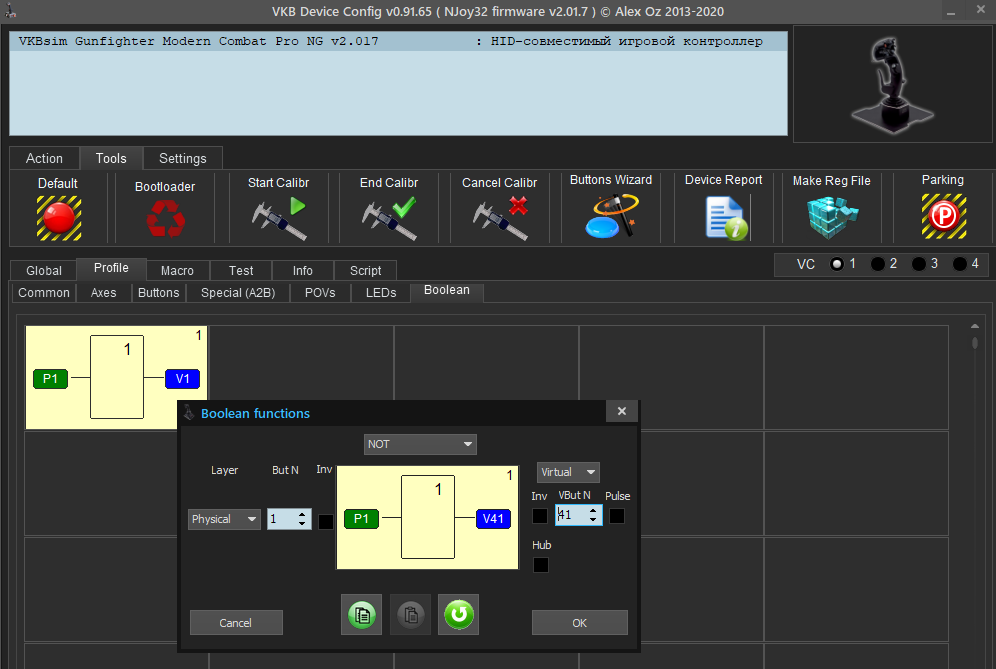996x669 pixels.
Task: Click the app icon in title bar
Action: coord(11,11)
